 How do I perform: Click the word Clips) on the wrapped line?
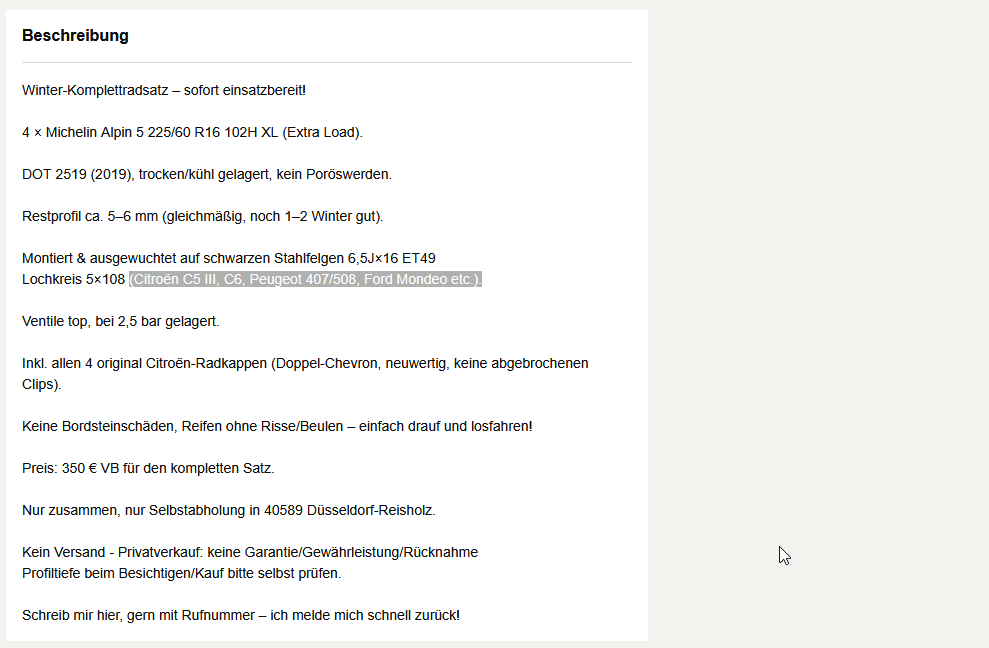coord(42,384)
